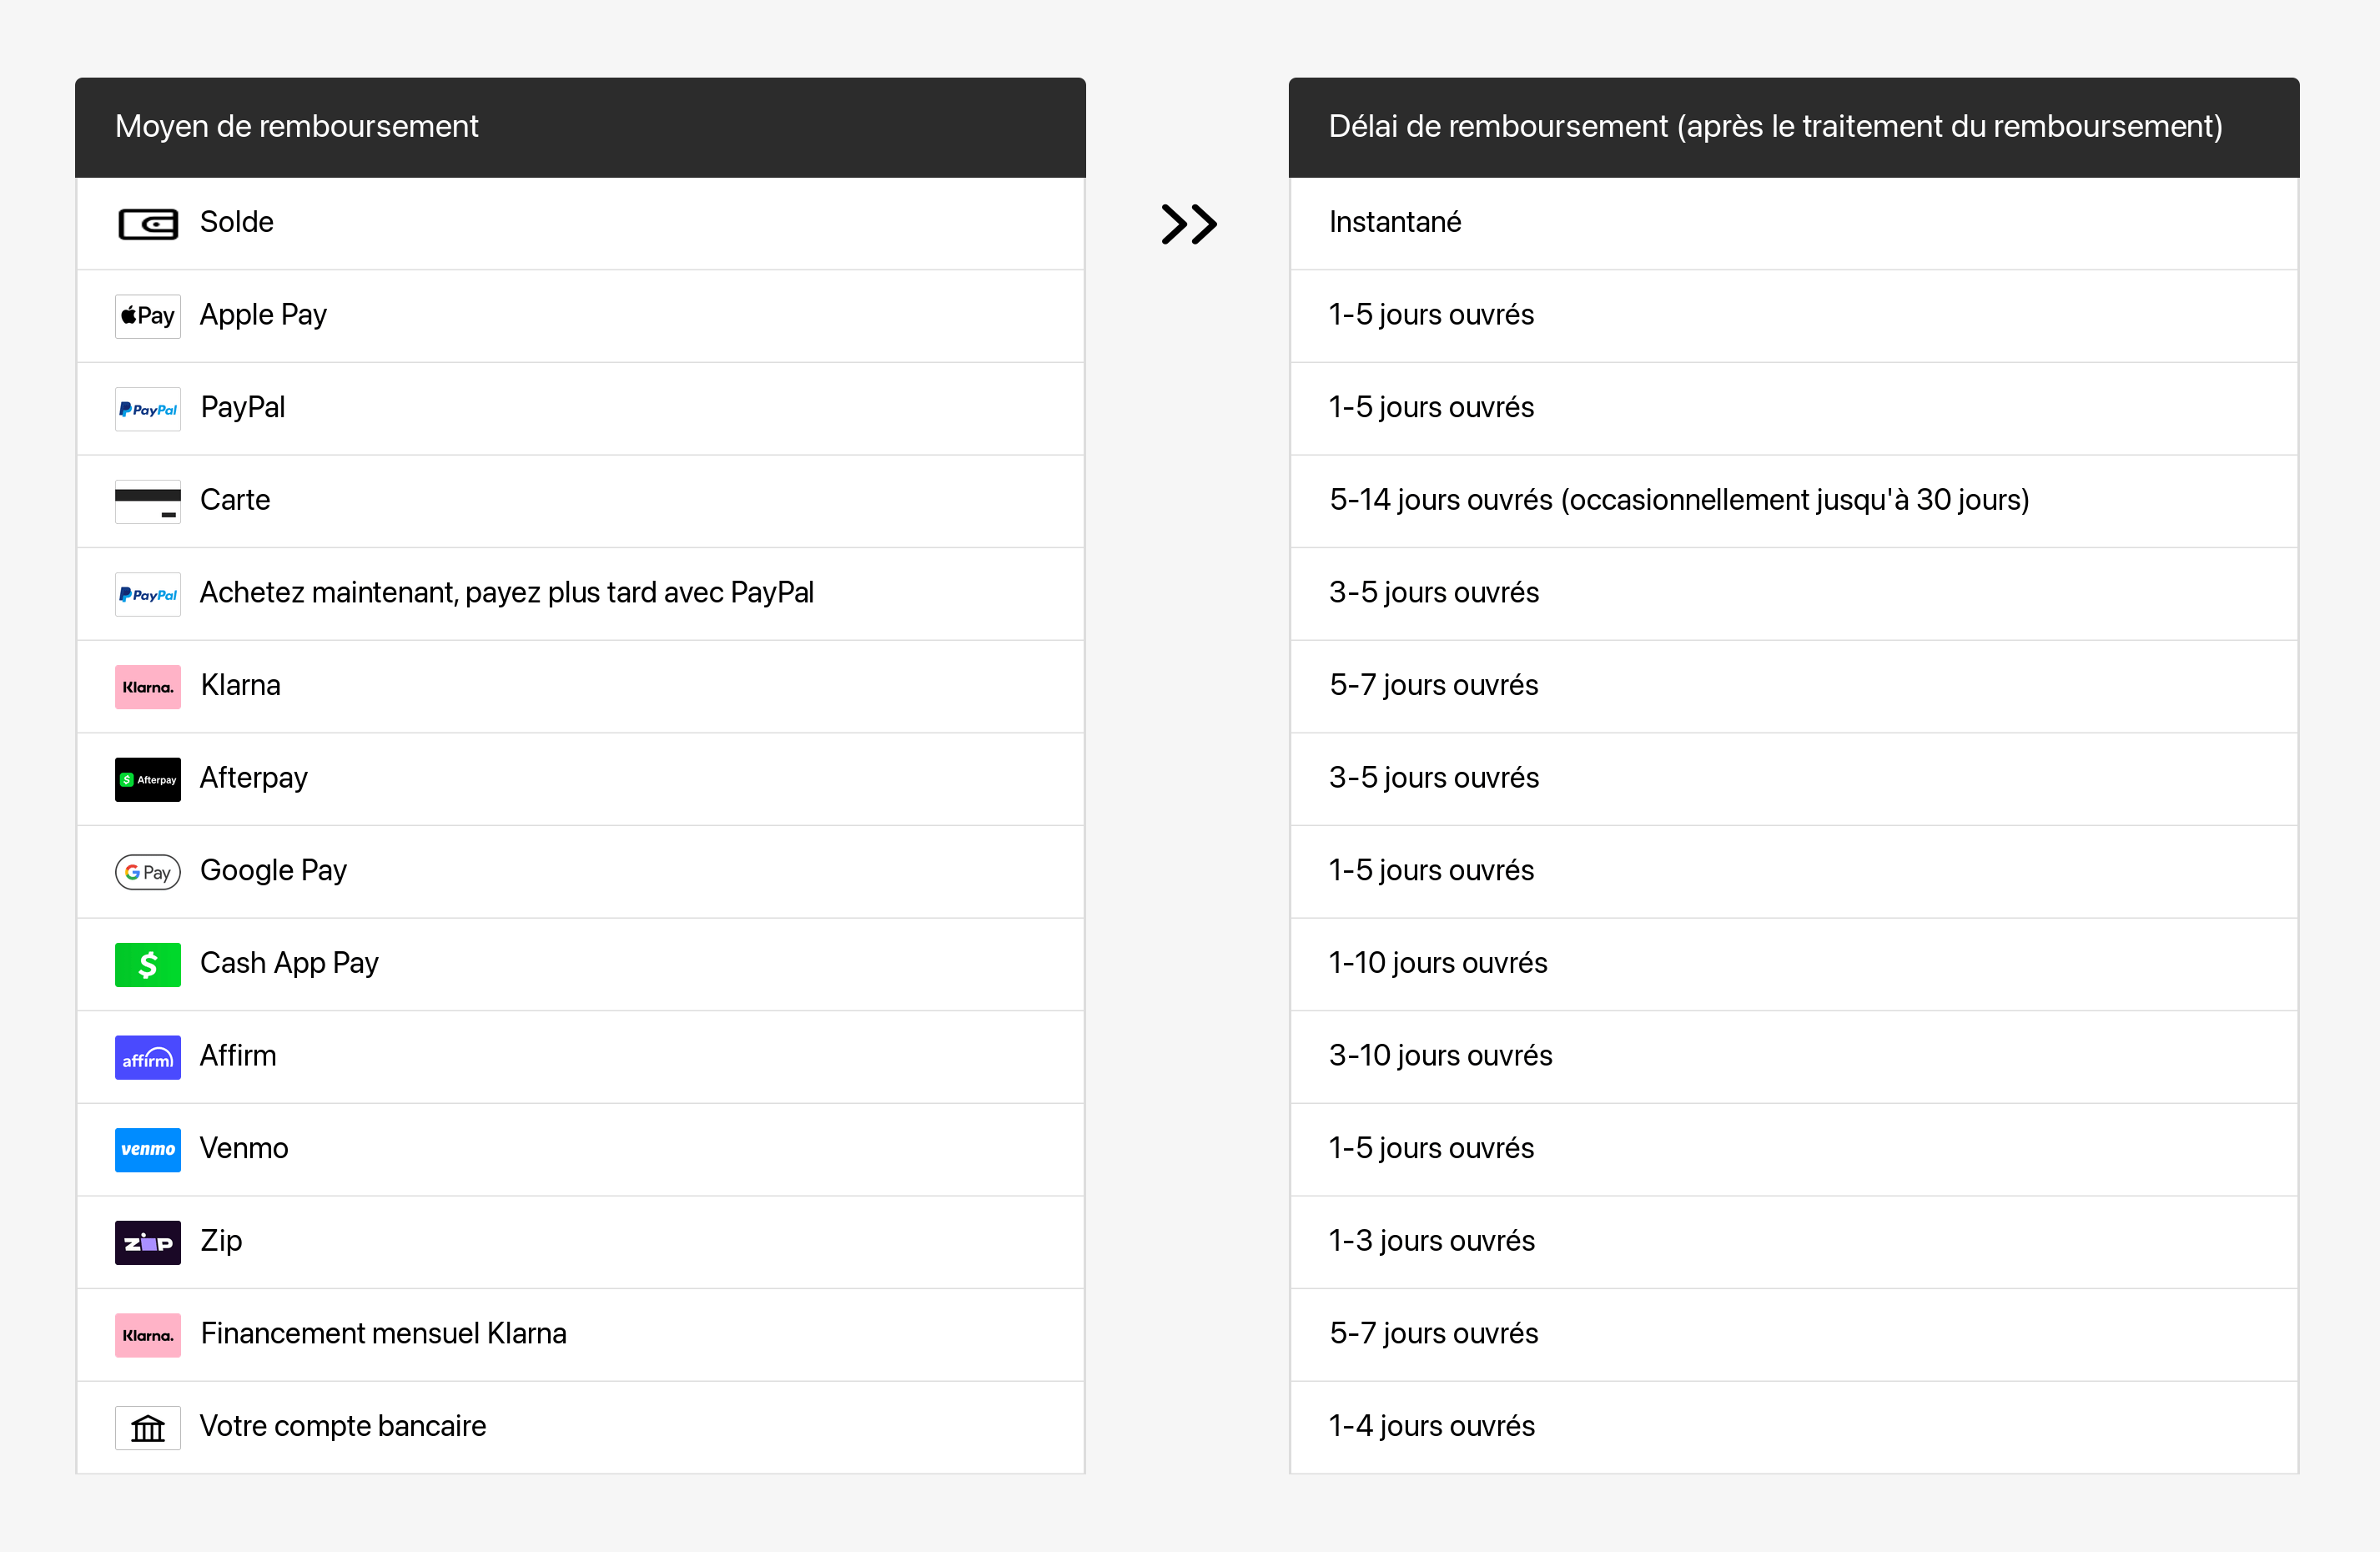Image resolution: width=2380 pixels, height=1552 pixels.
Task: Click the "Moyen de remboursement" column header
Action: pos(297,127)
